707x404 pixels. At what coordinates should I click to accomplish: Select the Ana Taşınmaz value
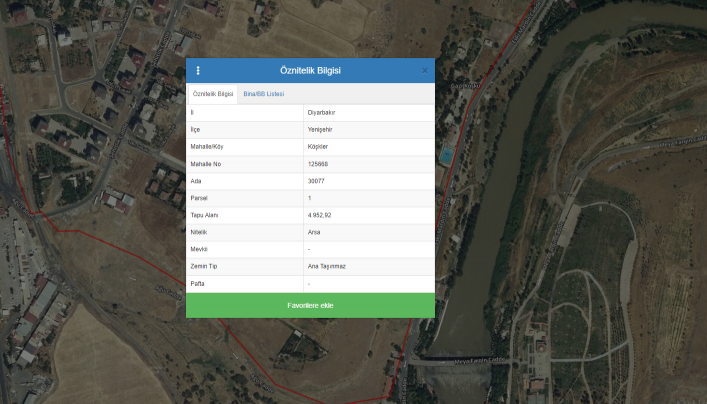pos(325,266)
